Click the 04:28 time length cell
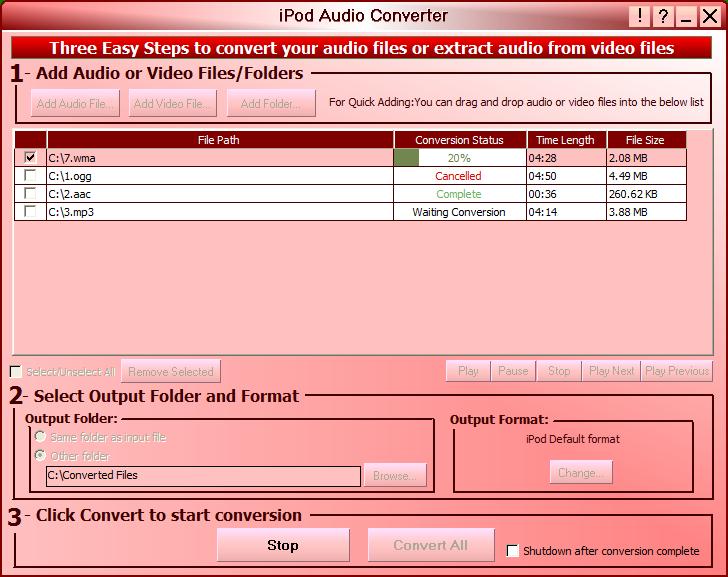The image size is (728, 577). click(x=566, y=158)
